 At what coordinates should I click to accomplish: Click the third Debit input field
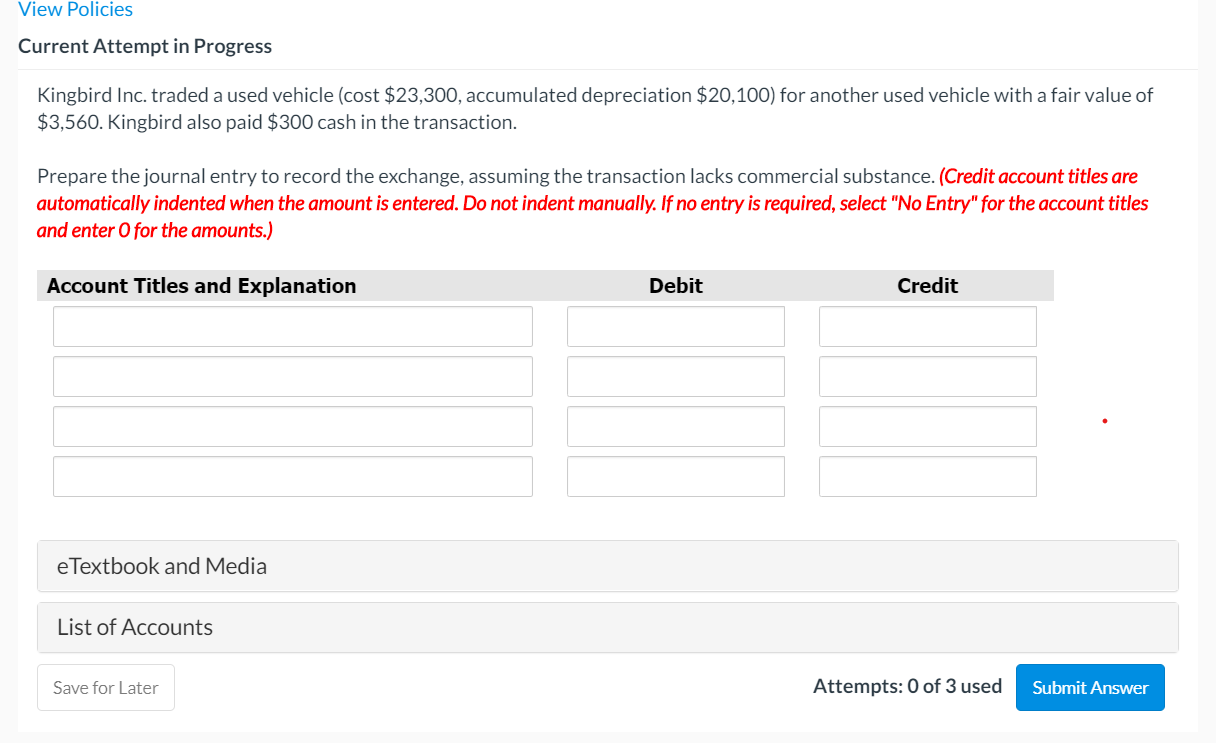tap(675, 426)
